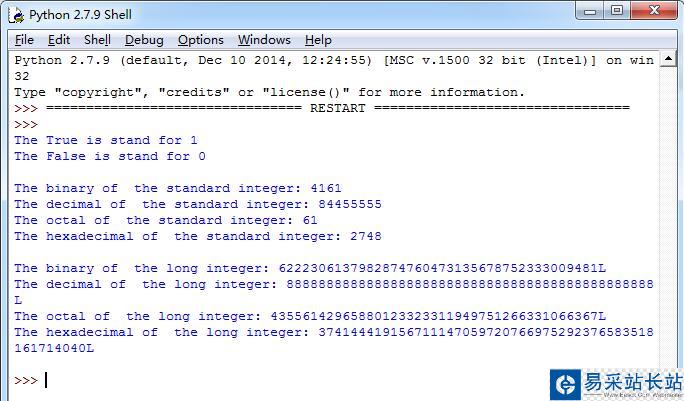Click the 'The True is stand for 1' line
Image resolution: width=684 pixels, height=401 pixels.
[106, 140]
